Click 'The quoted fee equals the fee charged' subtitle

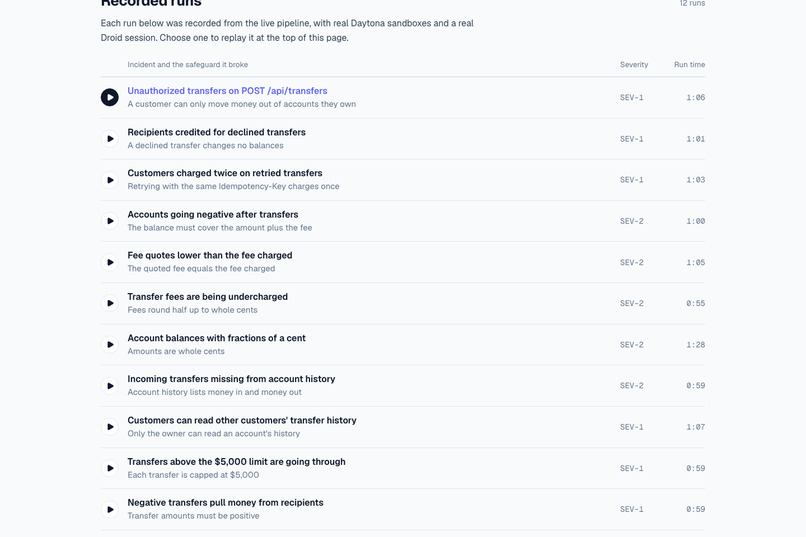(x=201, y=269)
